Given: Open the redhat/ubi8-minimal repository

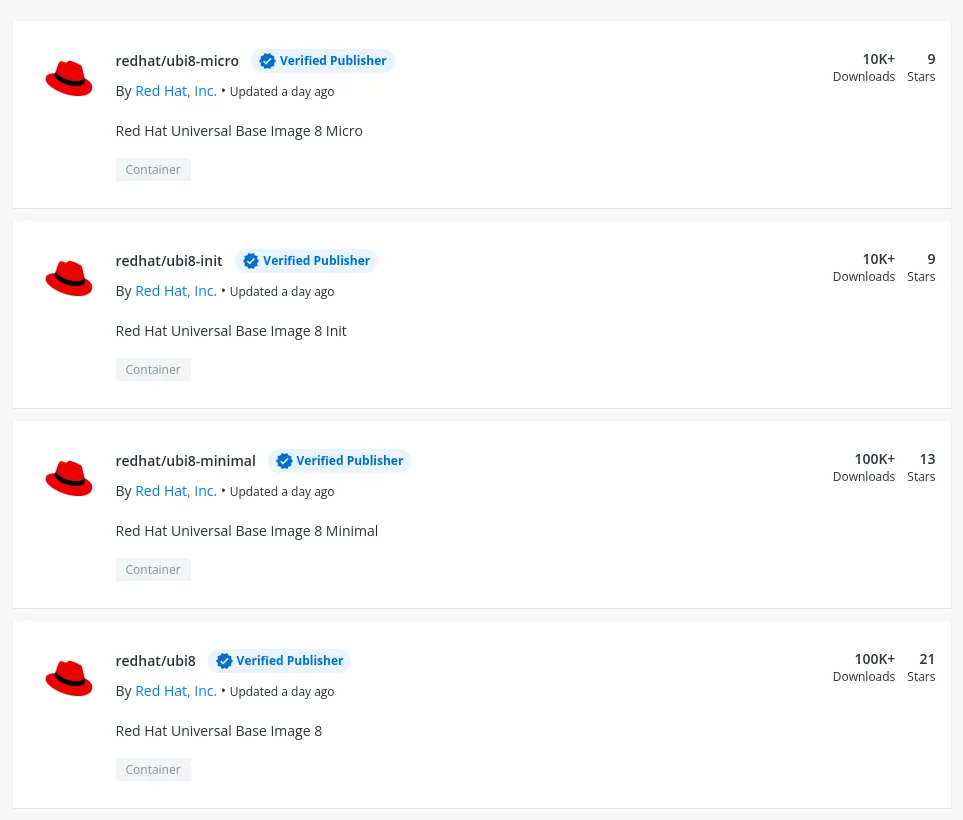Looking at the screenshot, I should tap(185, 461).
